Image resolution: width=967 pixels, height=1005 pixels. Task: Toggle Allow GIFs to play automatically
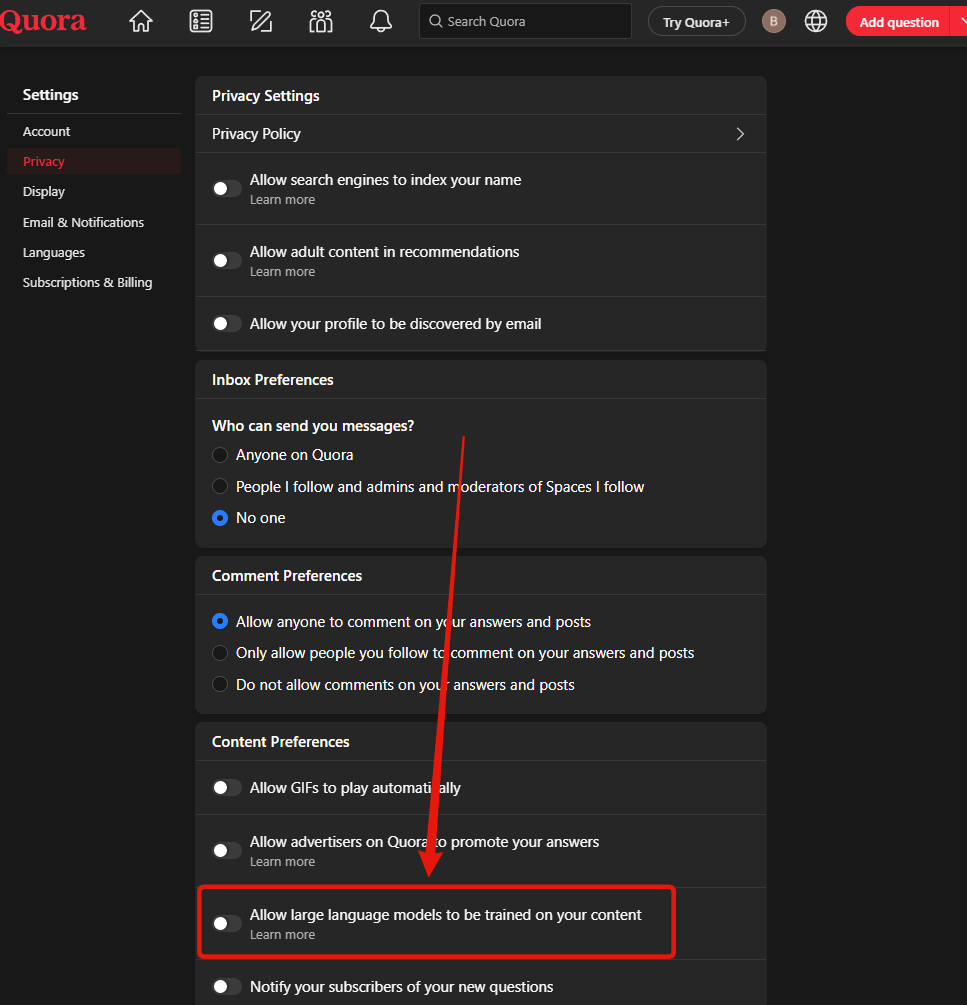(x=226, y=788)
